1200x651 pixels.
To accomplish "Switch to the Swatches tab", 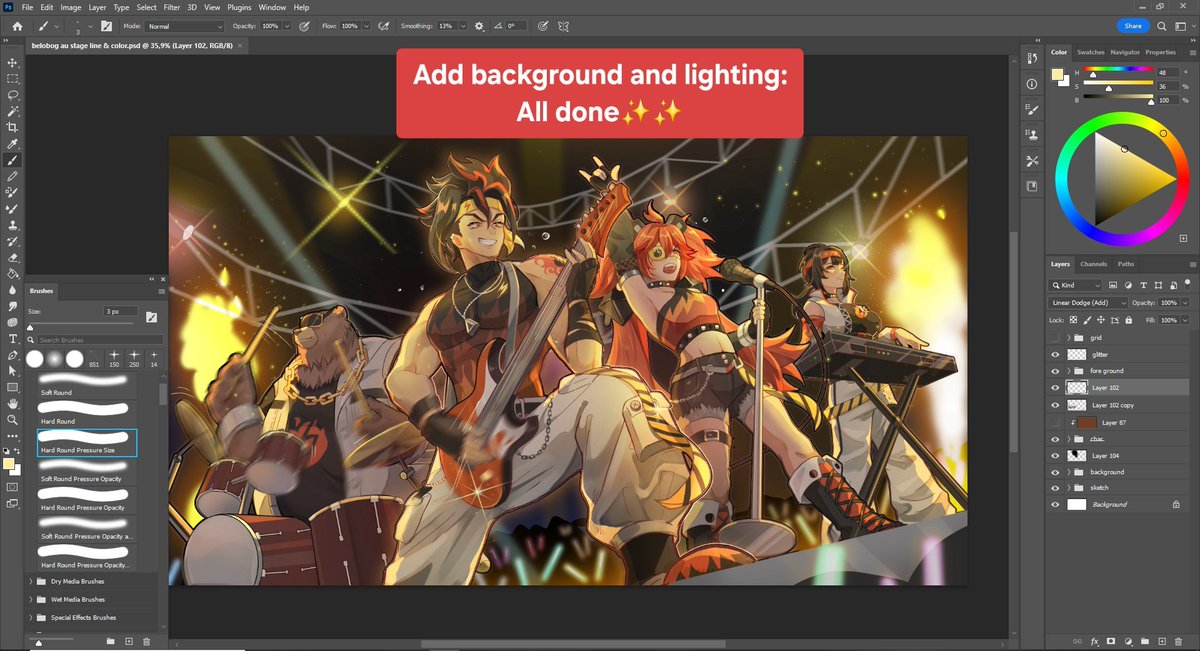I will (x=1091, y=52).
